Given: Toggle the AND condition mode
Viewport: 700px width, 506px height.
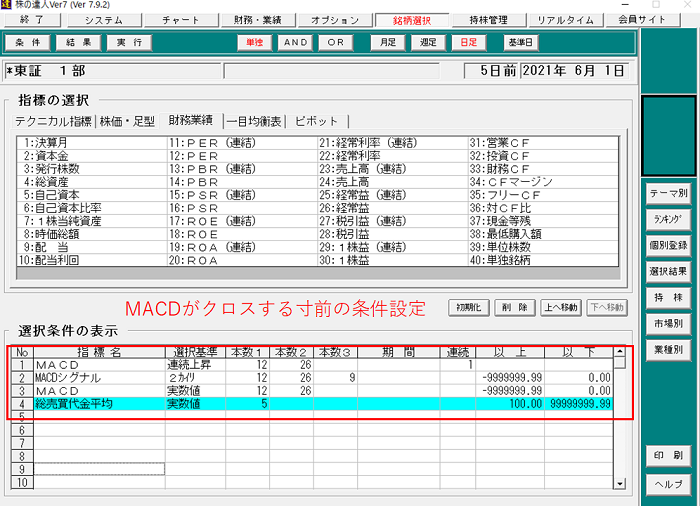Looking at the screenshot, I should 295,42.
